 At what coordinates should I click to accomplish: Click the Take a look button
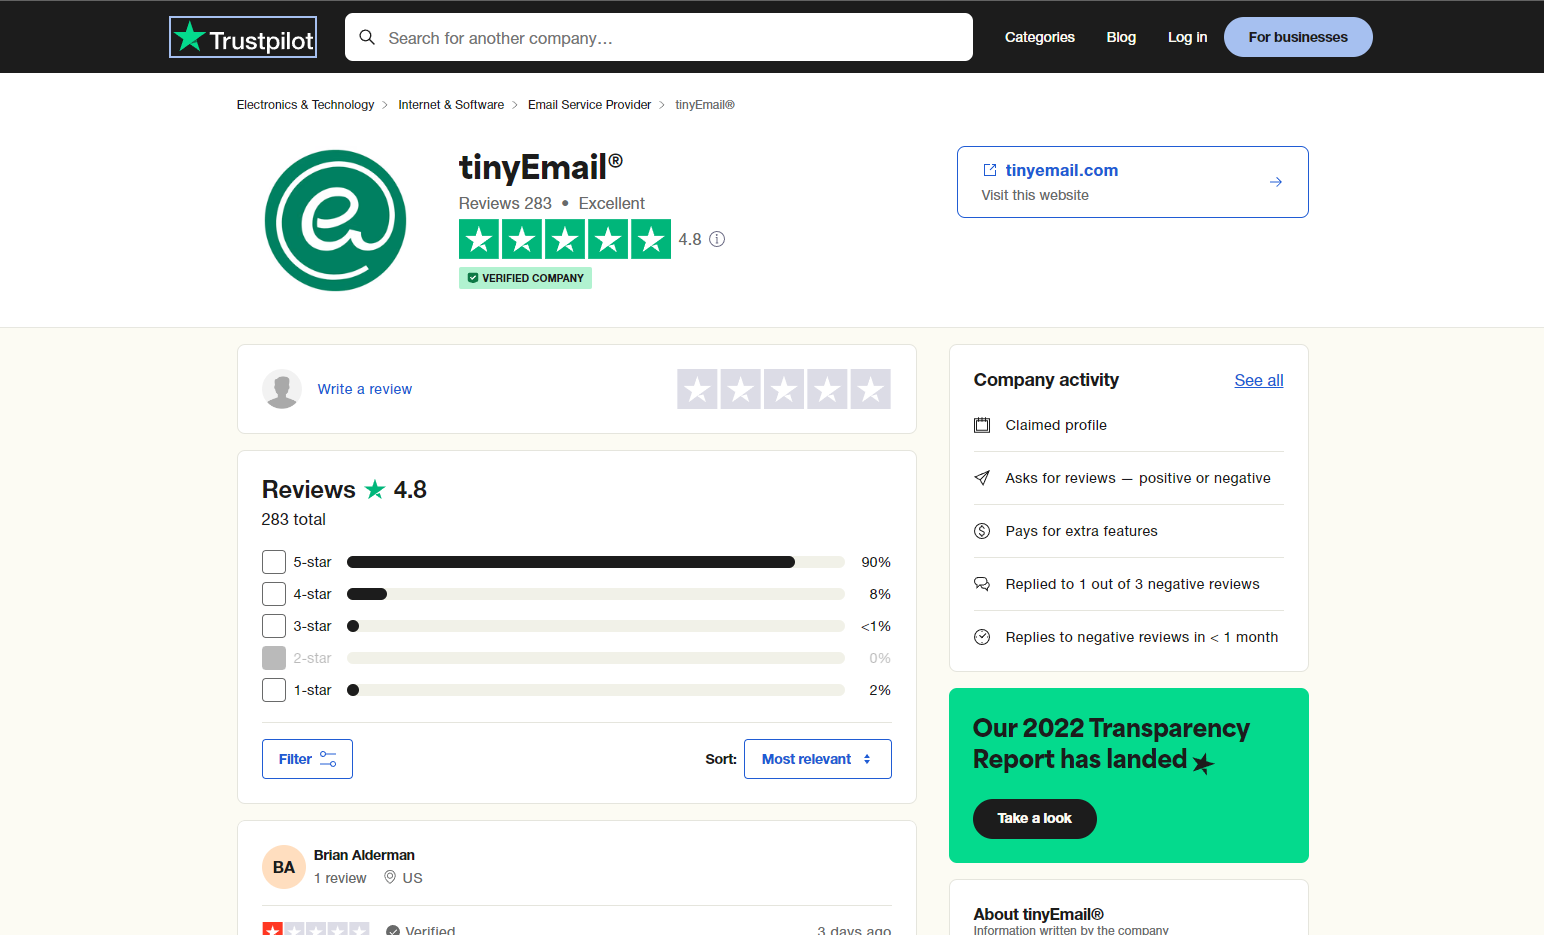[x=1034, y=818]
